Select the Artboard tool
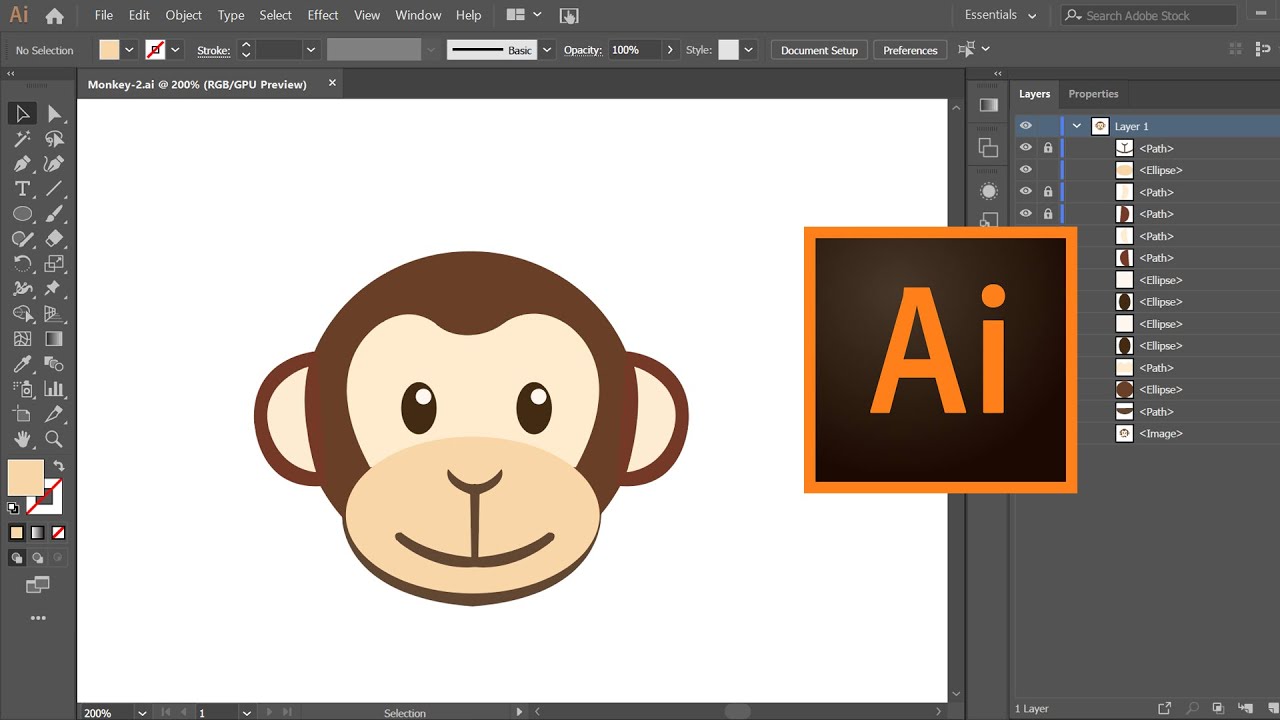 [22, 414]
